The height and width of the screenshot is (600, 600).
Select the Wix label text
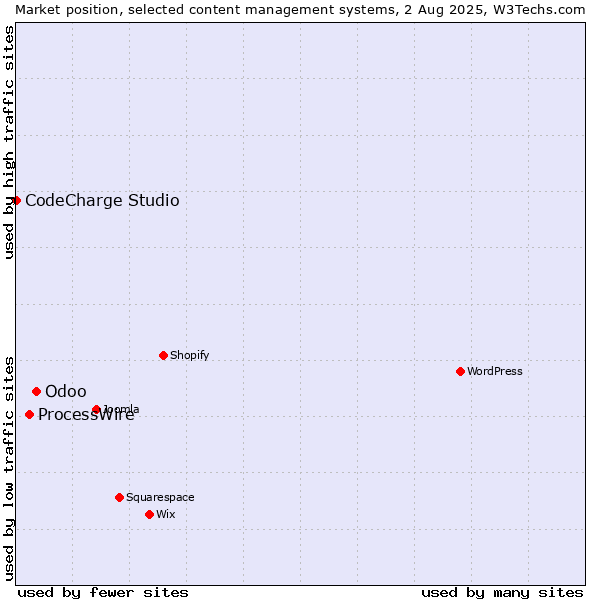click(166, 515)
